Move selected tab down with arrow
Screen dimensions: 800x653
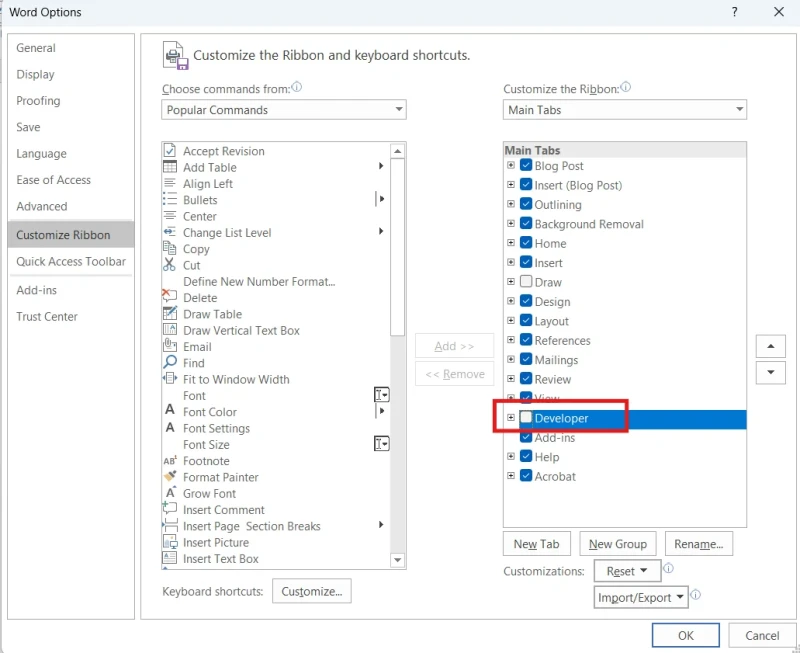[771, 372]
